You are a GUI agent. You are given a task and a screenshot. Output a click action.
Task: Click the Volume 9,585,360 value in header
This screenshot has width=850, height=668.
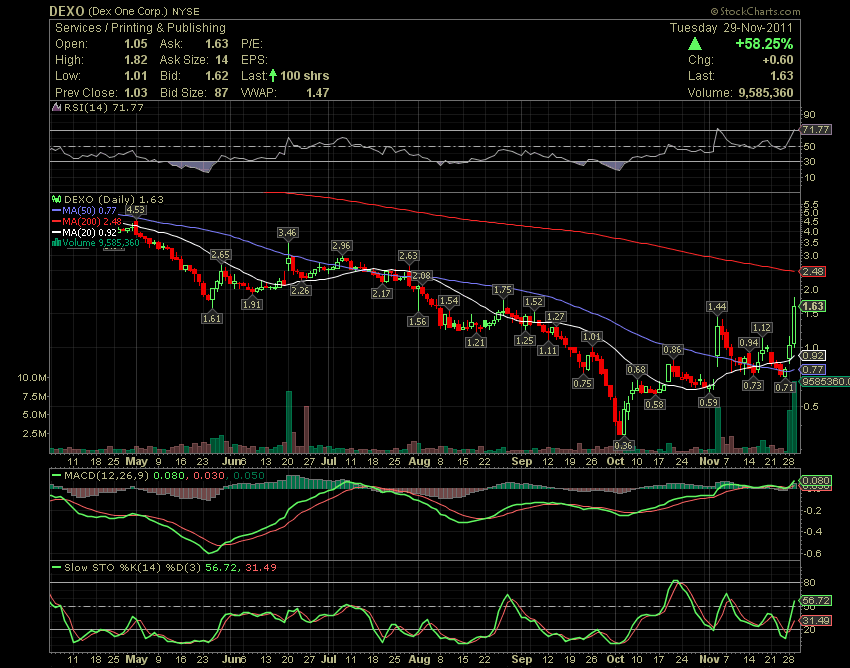click(x=765, y=93)
